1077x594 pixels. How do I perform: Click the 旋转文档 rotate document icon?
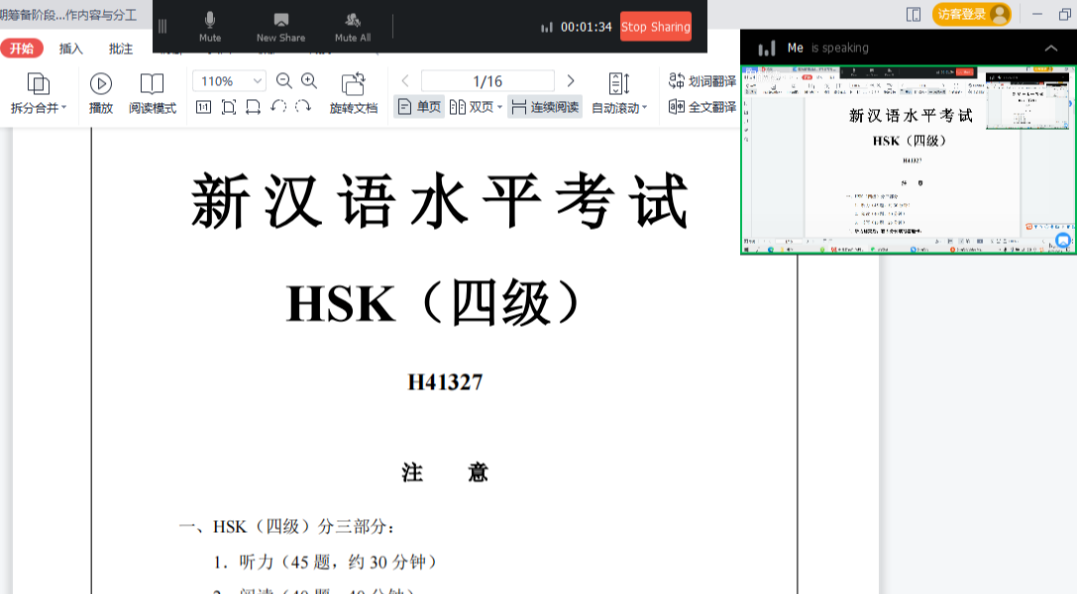[353, 93]
